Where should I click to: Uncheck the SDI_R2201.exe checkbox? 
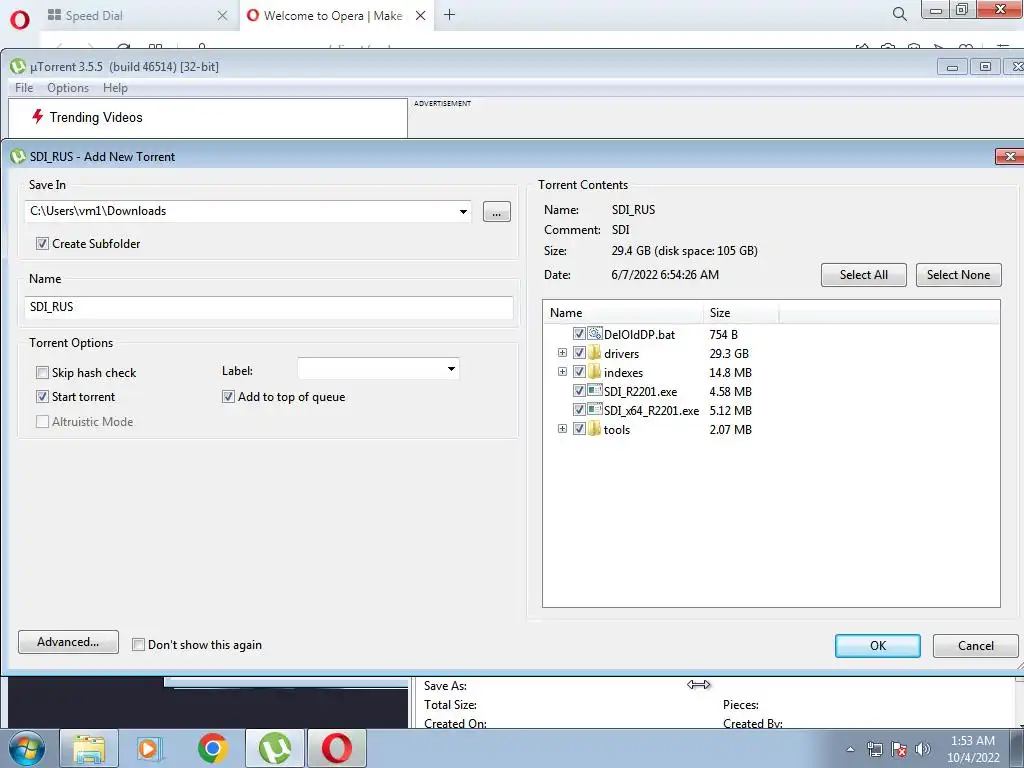(x=579, y=391)
